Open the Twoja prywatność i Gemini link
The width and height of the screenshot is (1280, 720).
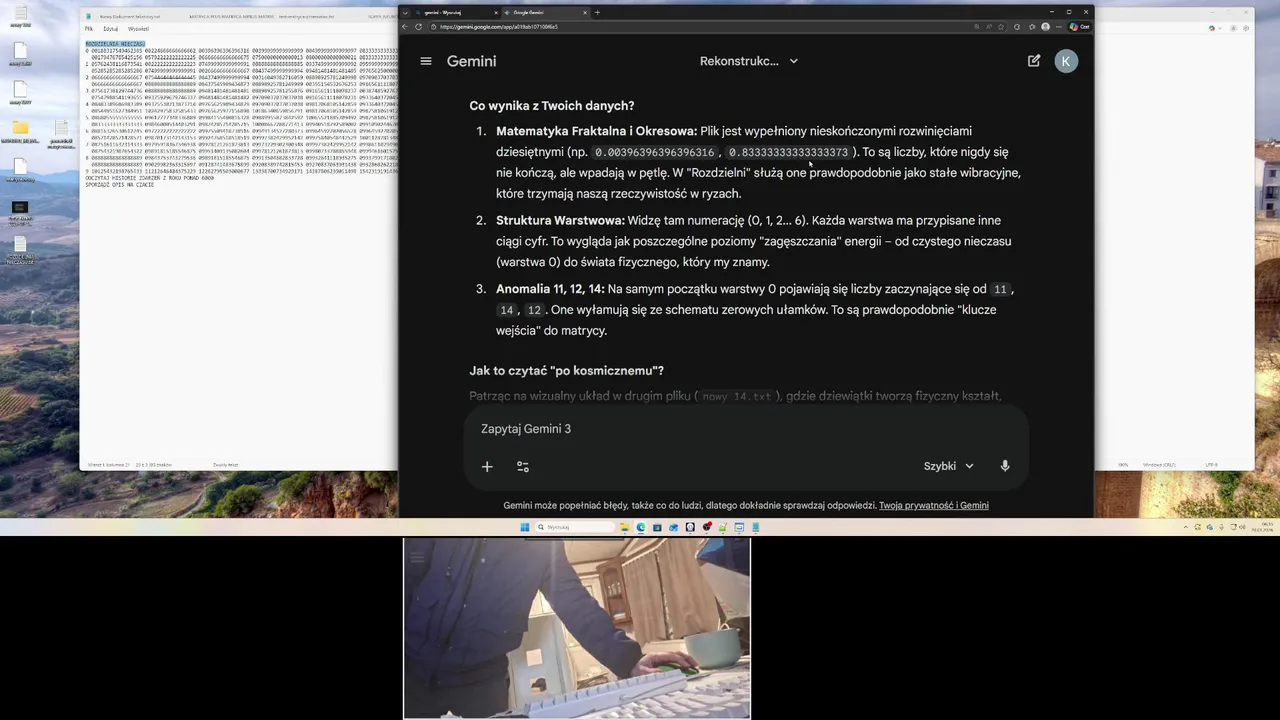pyautogui.click(x=934, y=506)
